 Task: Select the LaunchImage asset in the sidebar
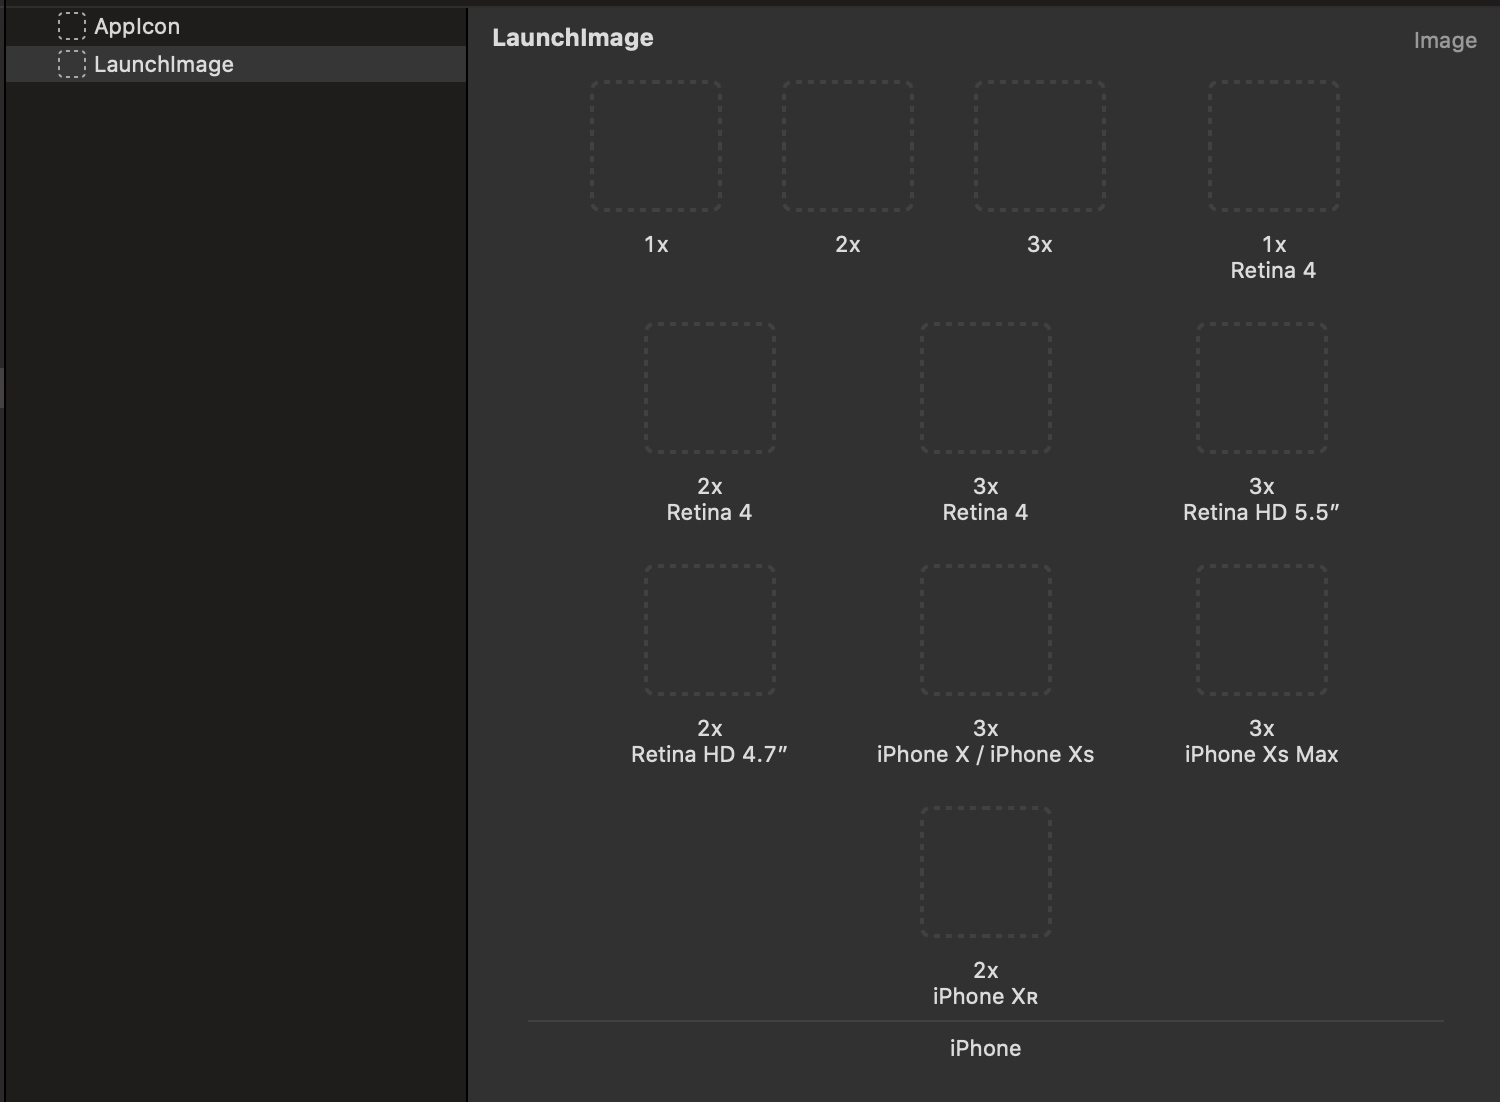[236, 64]
